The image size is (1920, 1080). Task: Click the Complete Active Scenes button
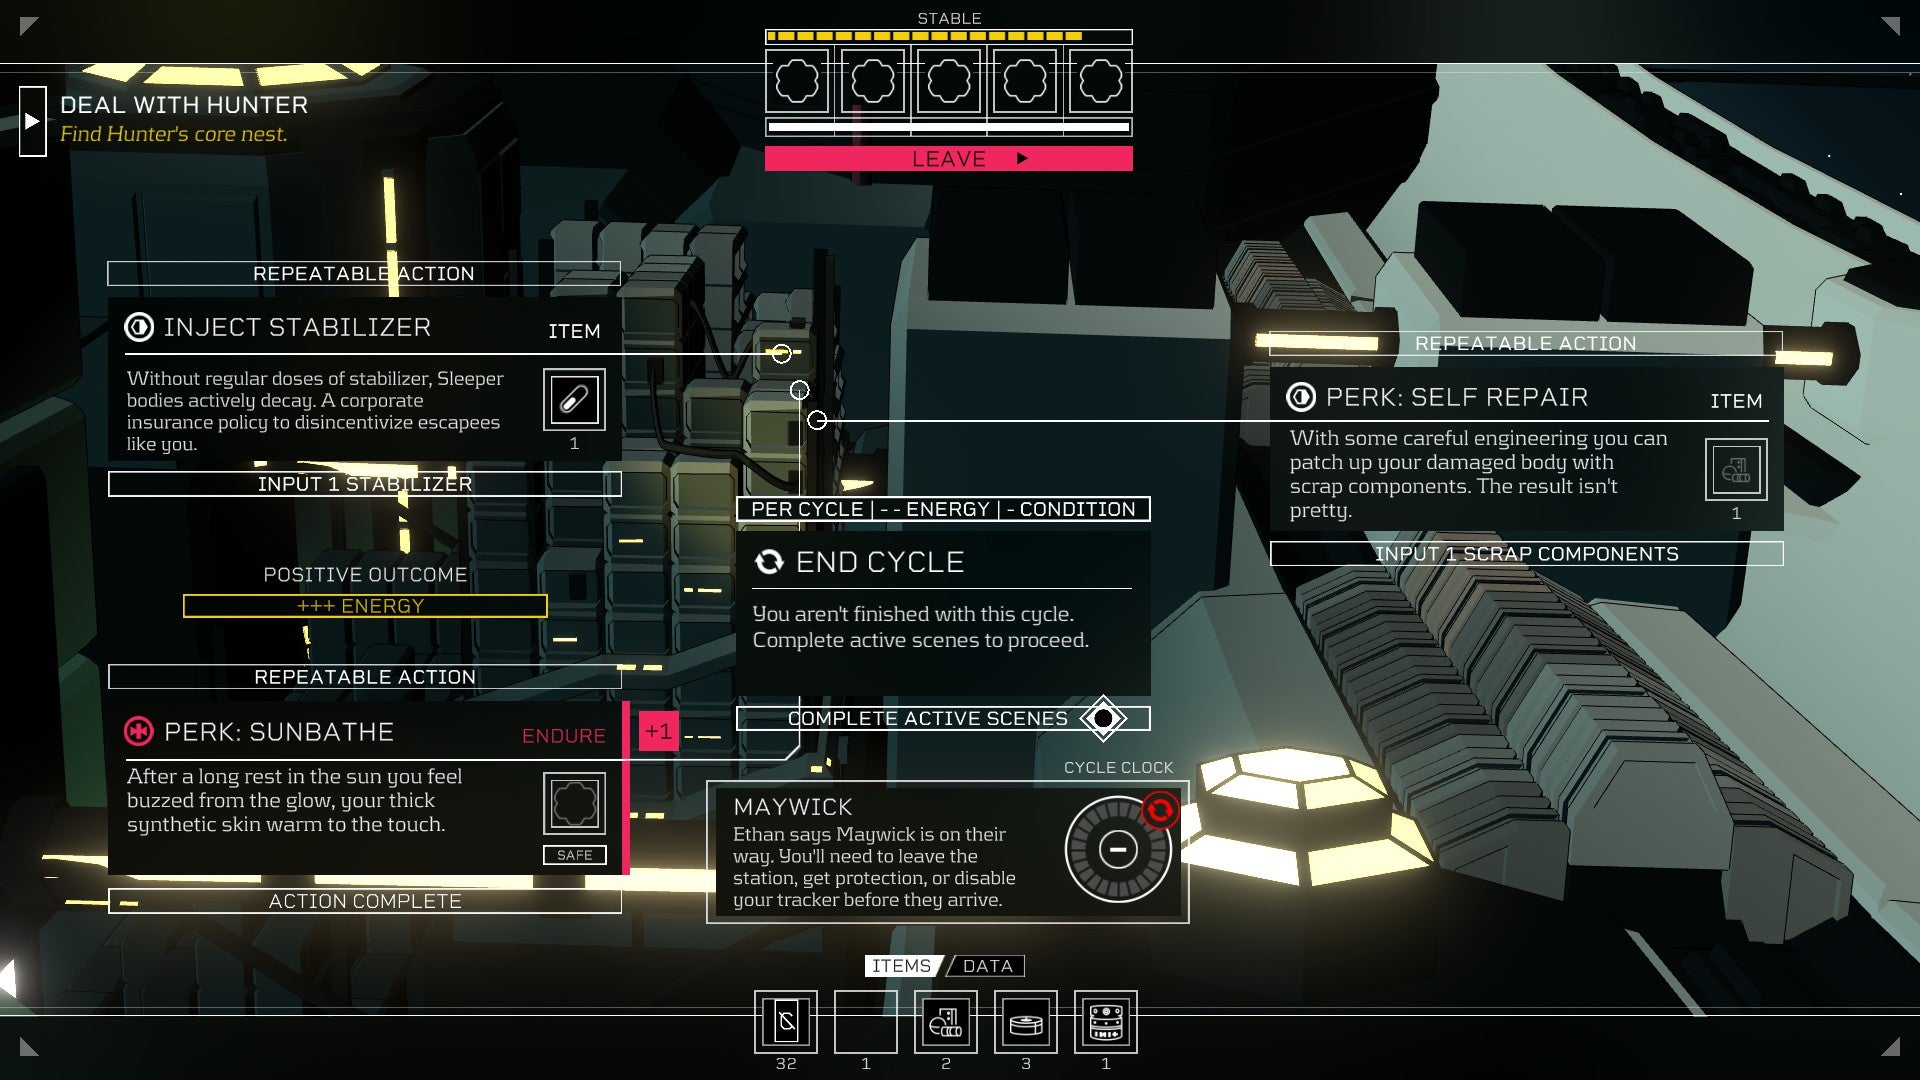pyautogui.click(x=927, y=716)
